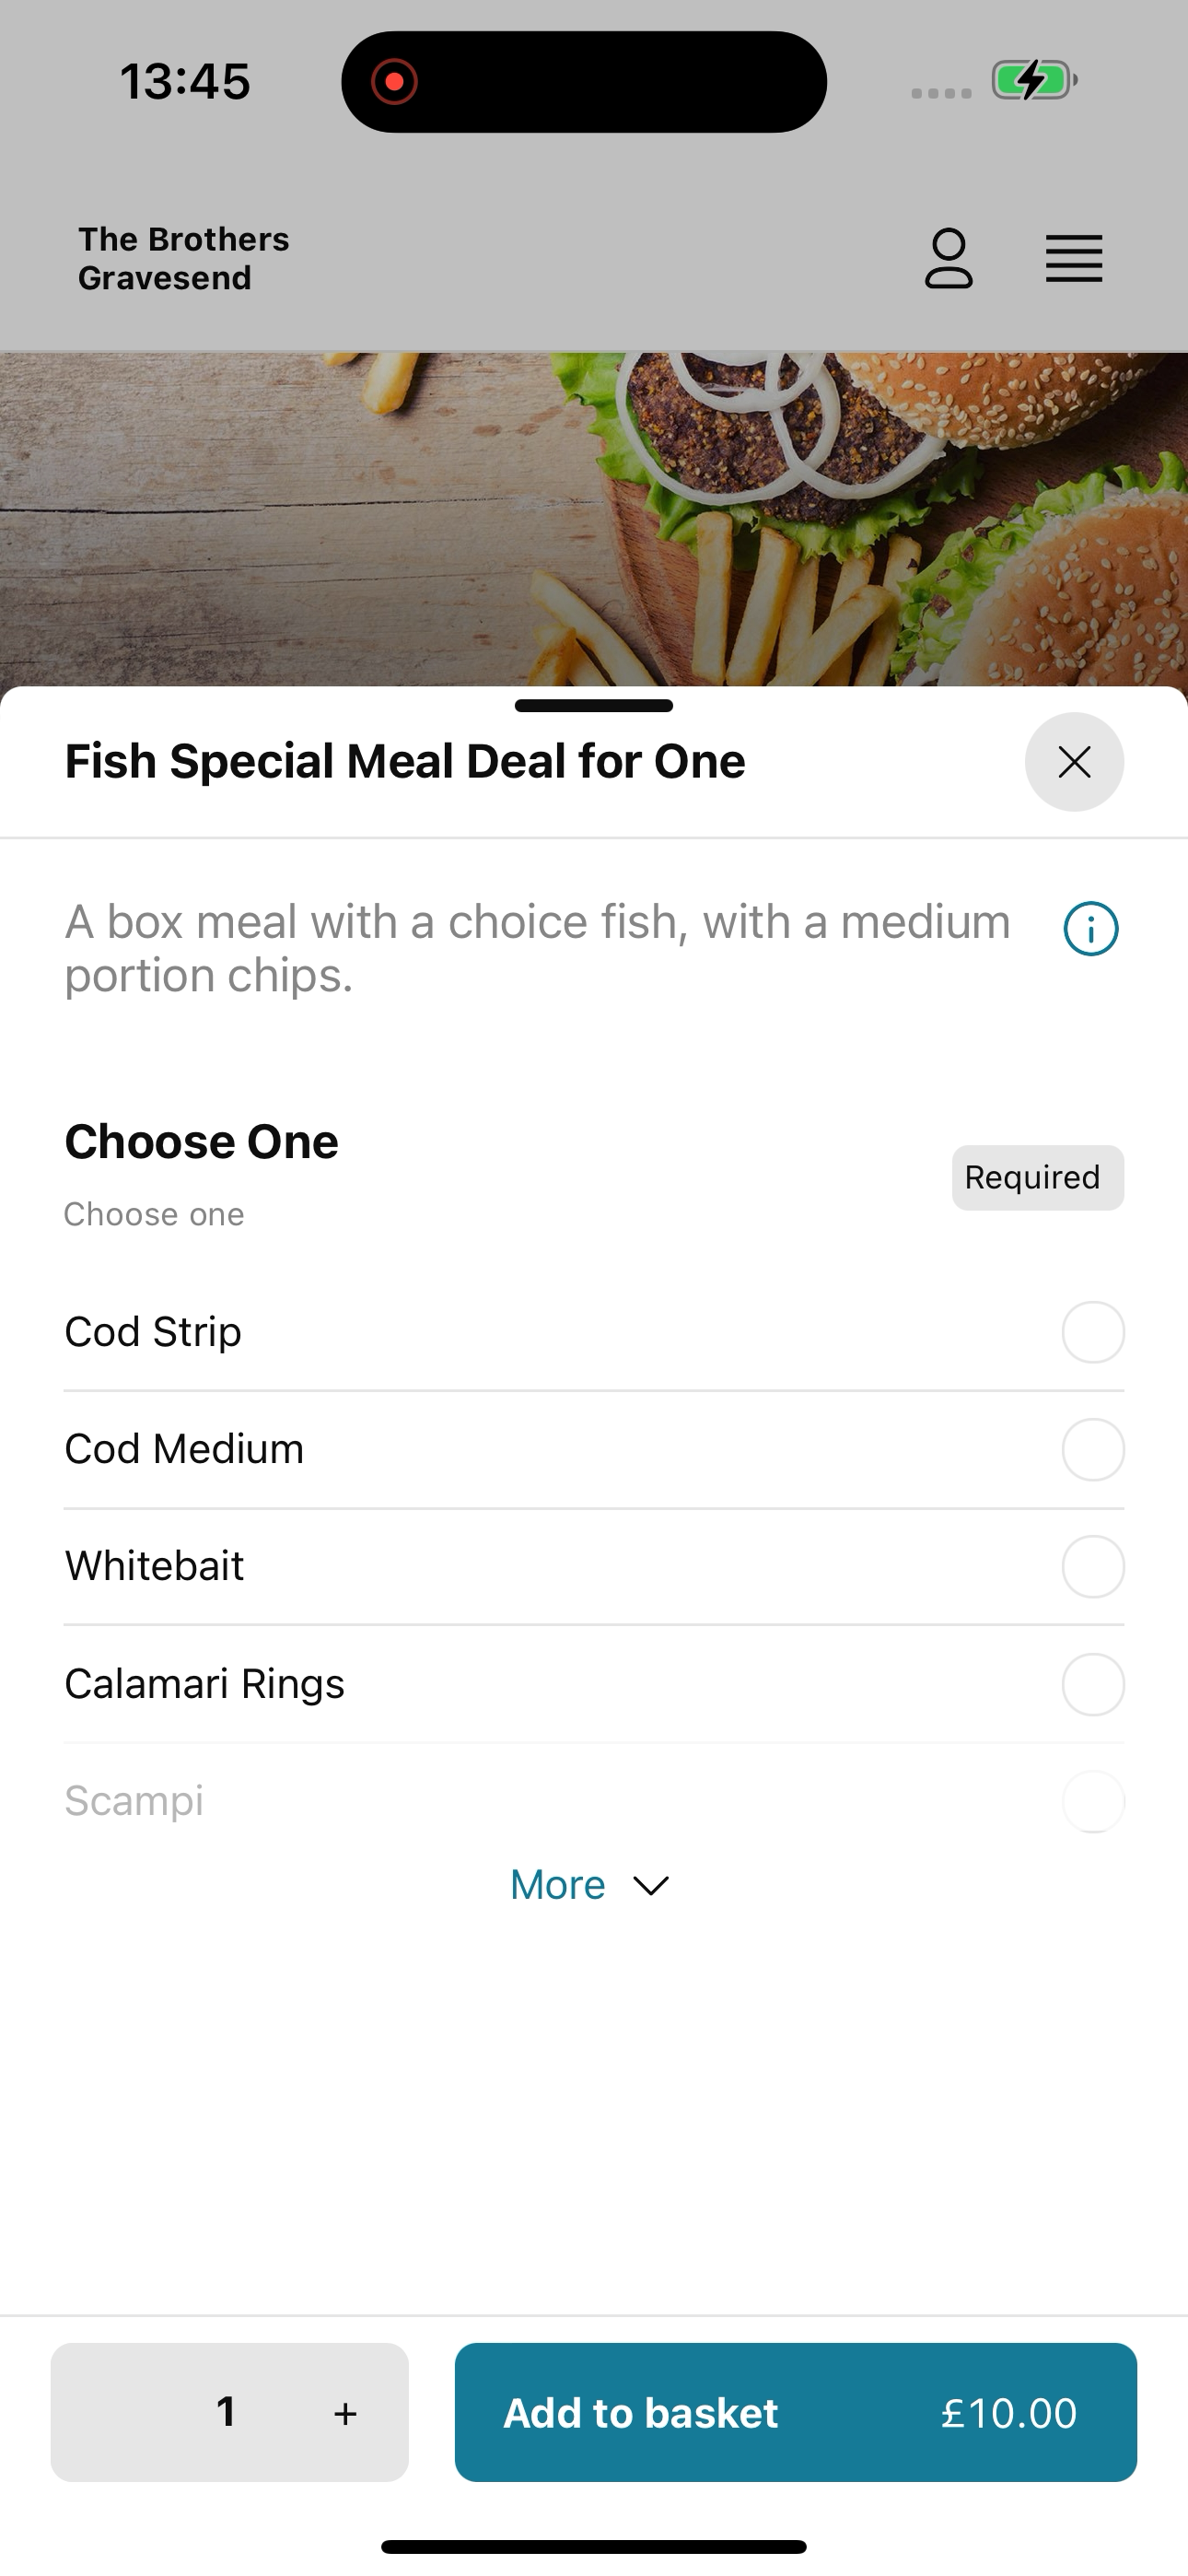
Task: Increase quantity with the plus icon
Action: (x=345, y=2413)
